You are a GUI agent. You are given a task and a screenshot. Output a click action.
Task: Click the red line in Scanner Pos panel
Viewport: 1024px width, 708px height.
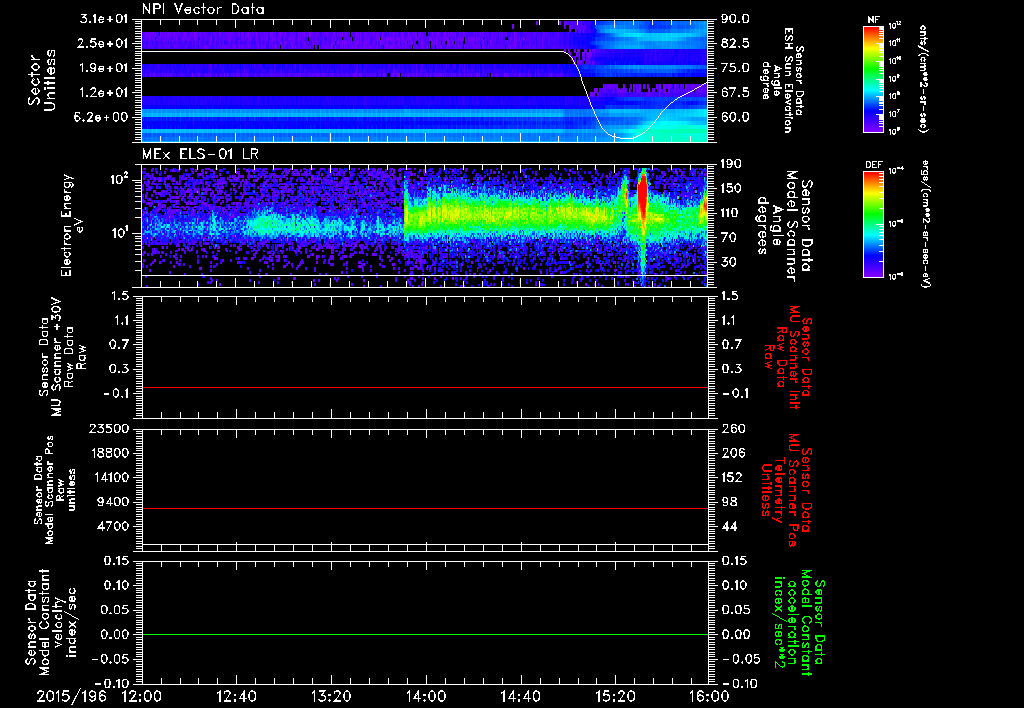point(425,508)
